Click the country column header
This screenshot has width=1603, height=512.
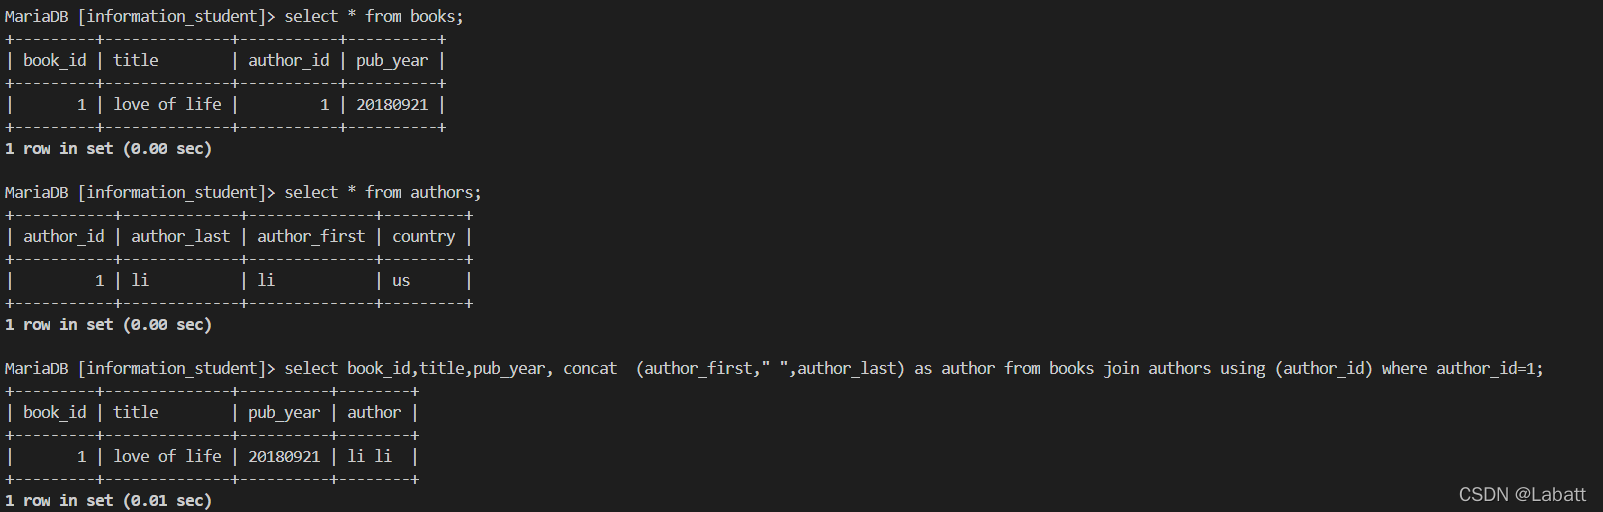424,237
